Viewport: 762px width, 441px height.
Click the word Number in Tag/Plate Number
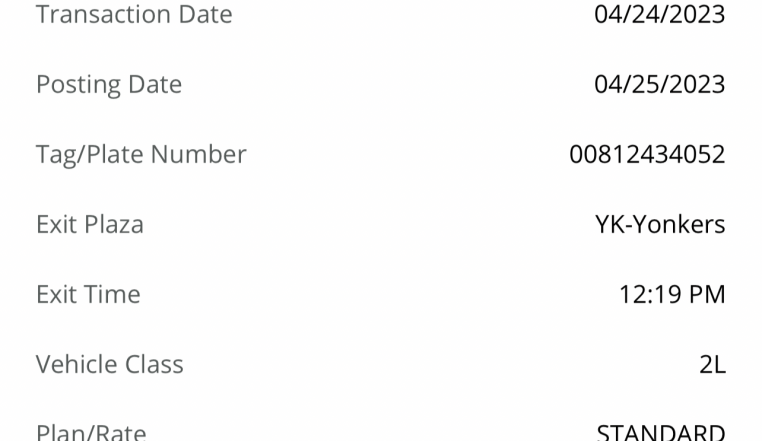coord(198,154)
